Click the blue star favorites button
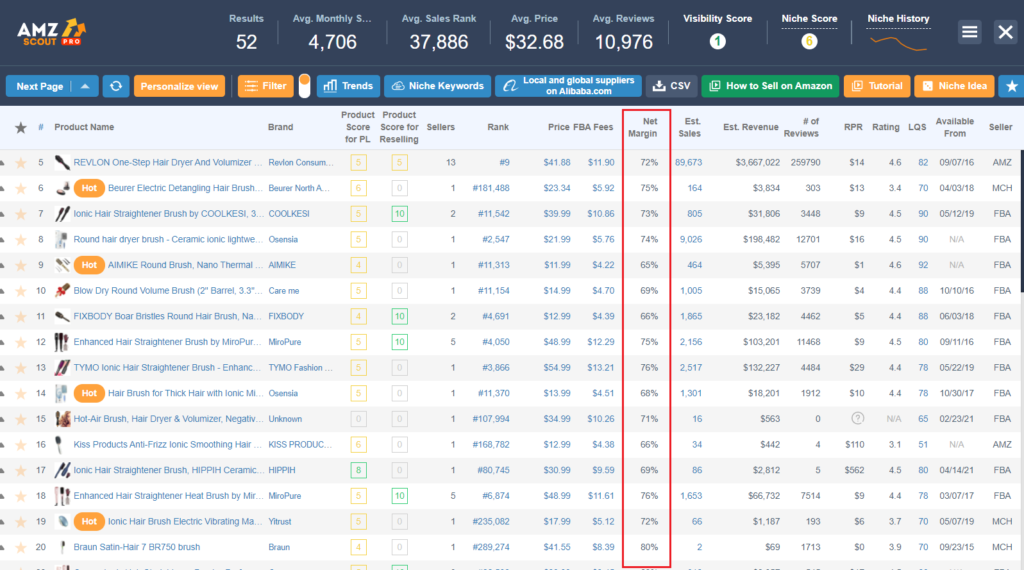The width and height of the screenshot is (1024, 570). tap(1011, 86)
